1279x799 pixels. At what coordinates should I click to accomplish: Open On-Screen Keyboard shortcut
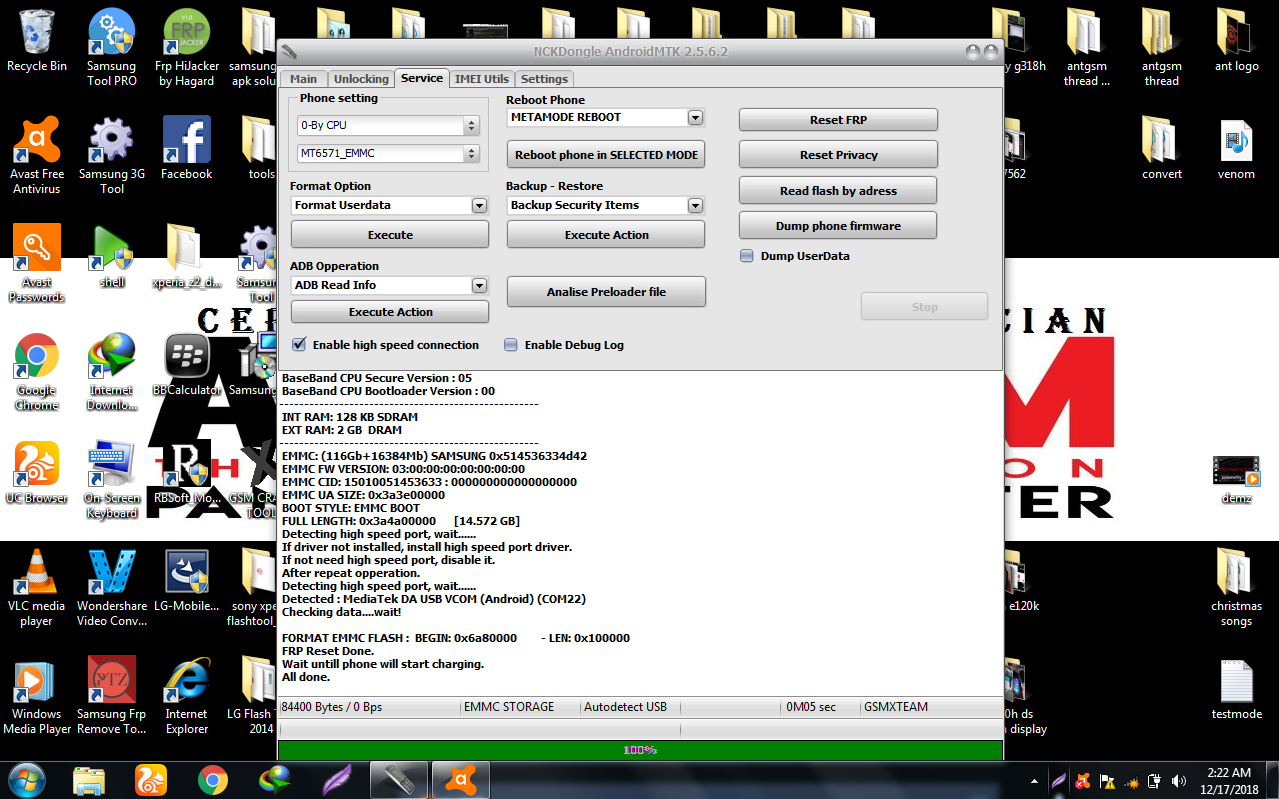(111, 480)
